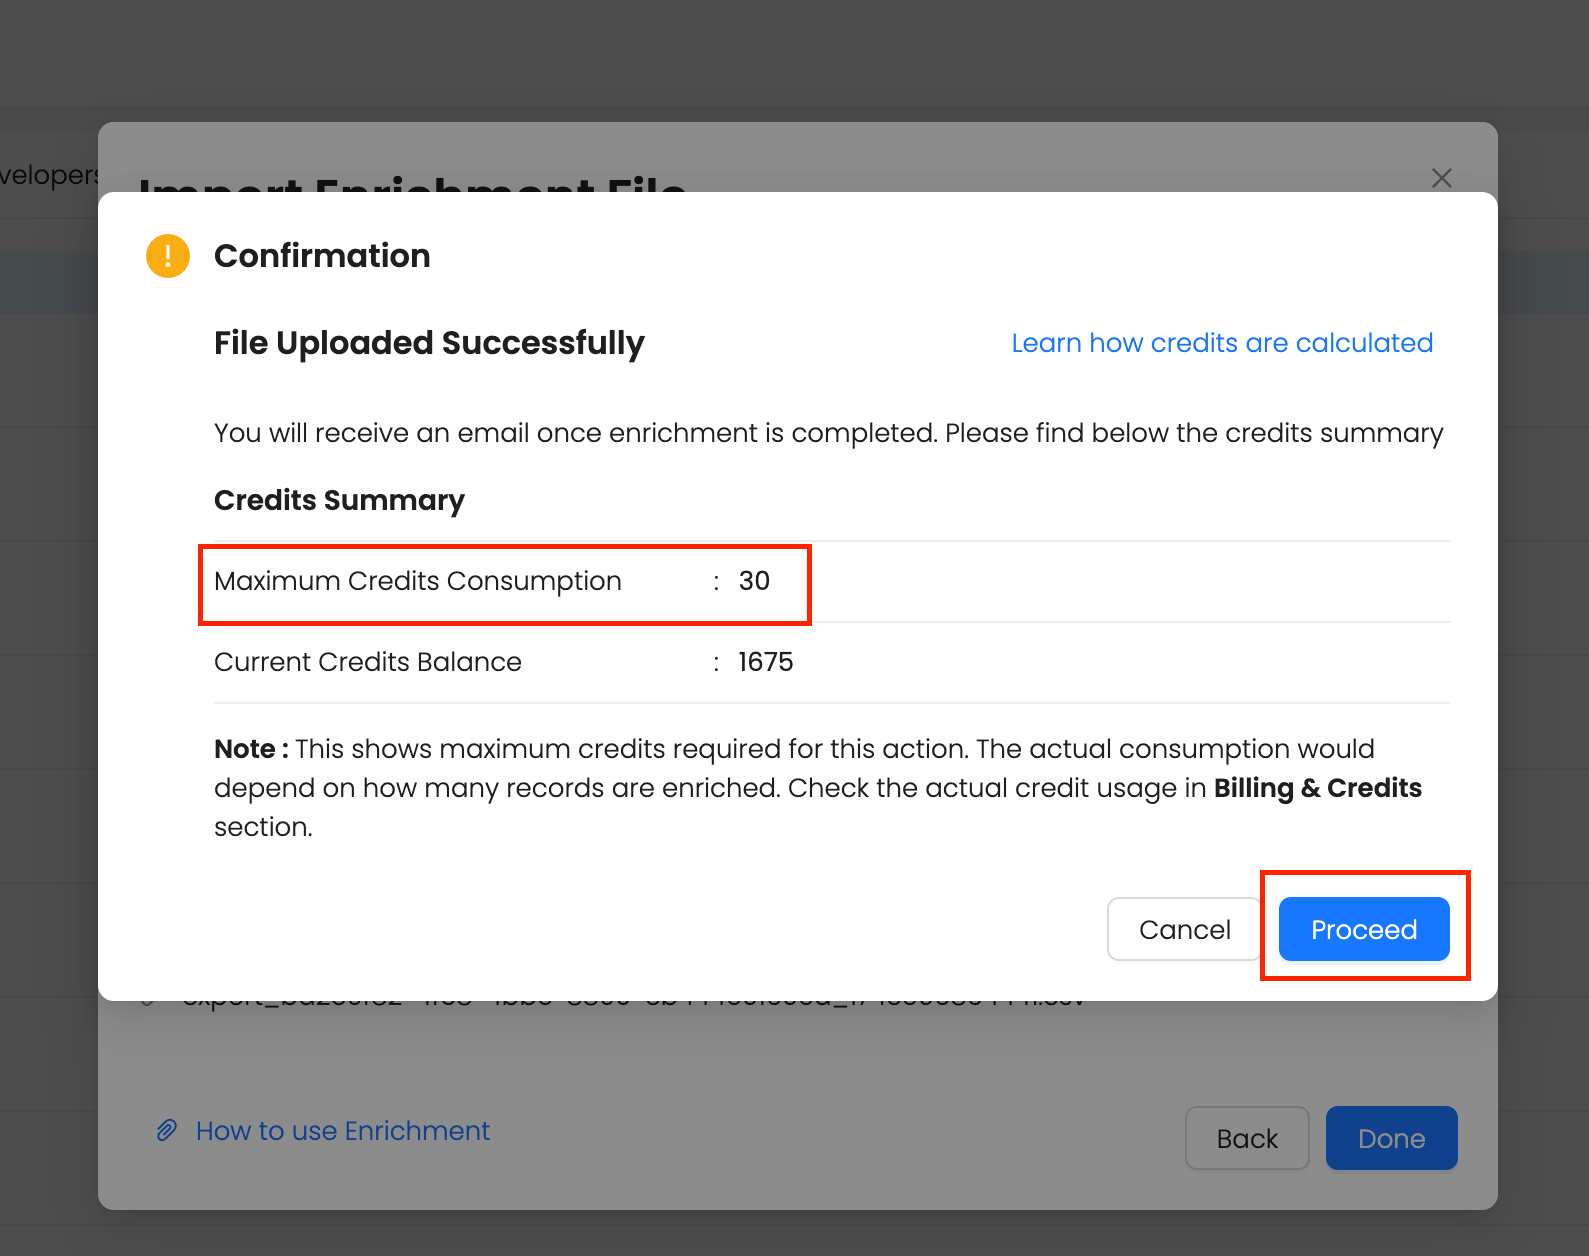Select the Maximum Credits Consumption label

click(418, 581)
